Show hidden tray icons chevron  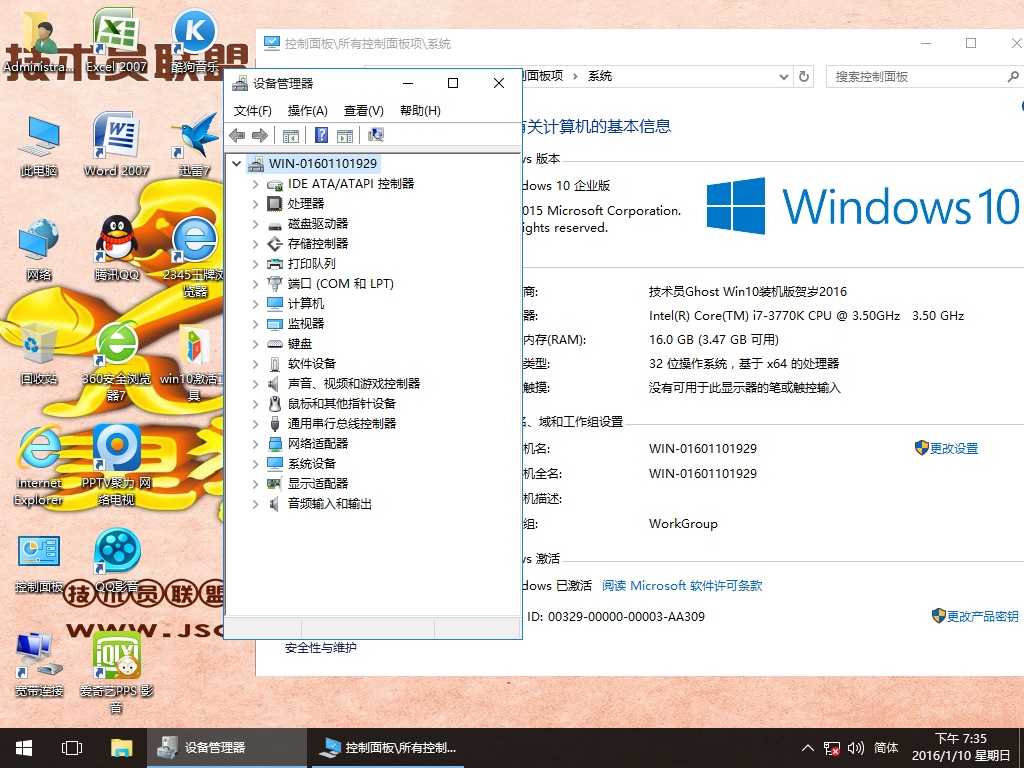tap(808, 748)
